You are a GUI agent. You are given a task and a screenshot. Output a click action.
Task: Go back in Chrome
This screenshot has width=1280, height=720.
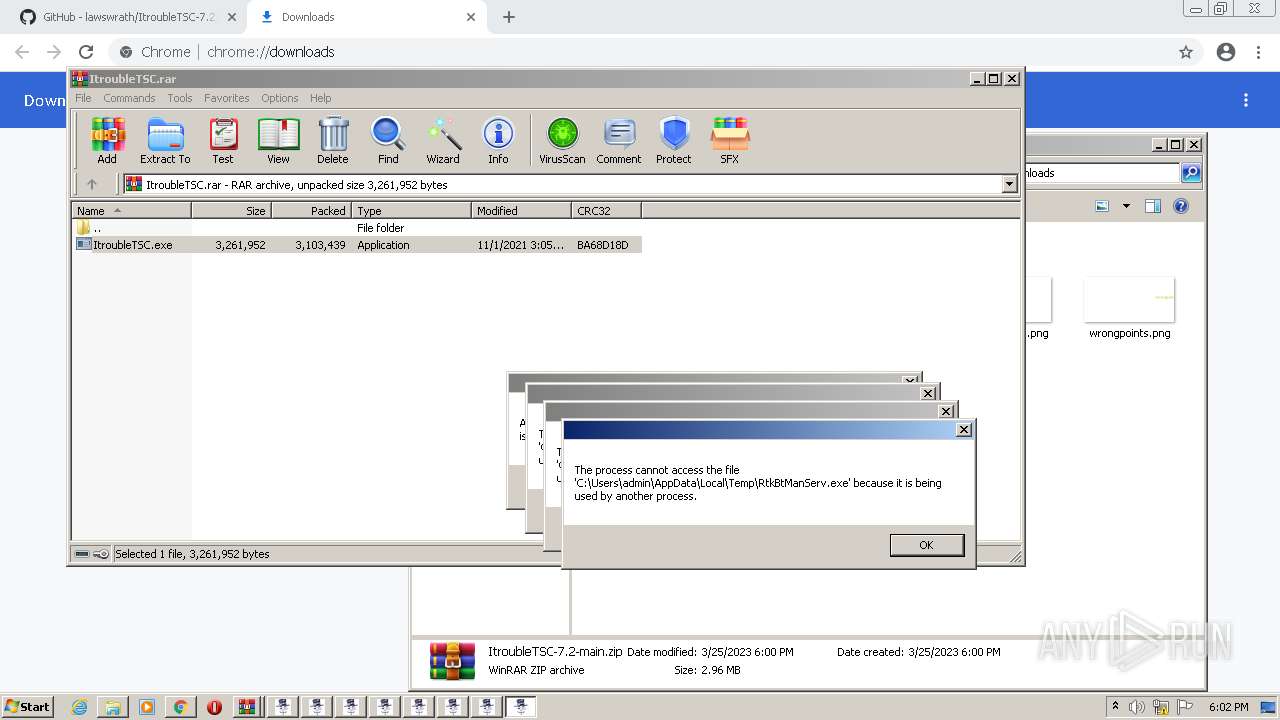[x=22, y=52]
